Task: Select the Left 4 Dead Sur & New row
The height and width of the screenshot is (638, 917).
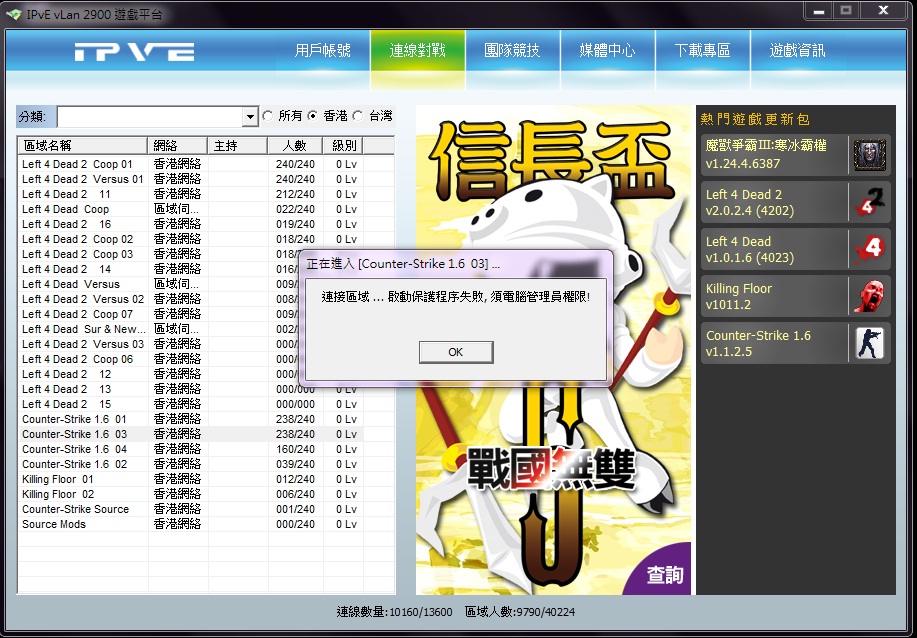Action: coord(159,329)
